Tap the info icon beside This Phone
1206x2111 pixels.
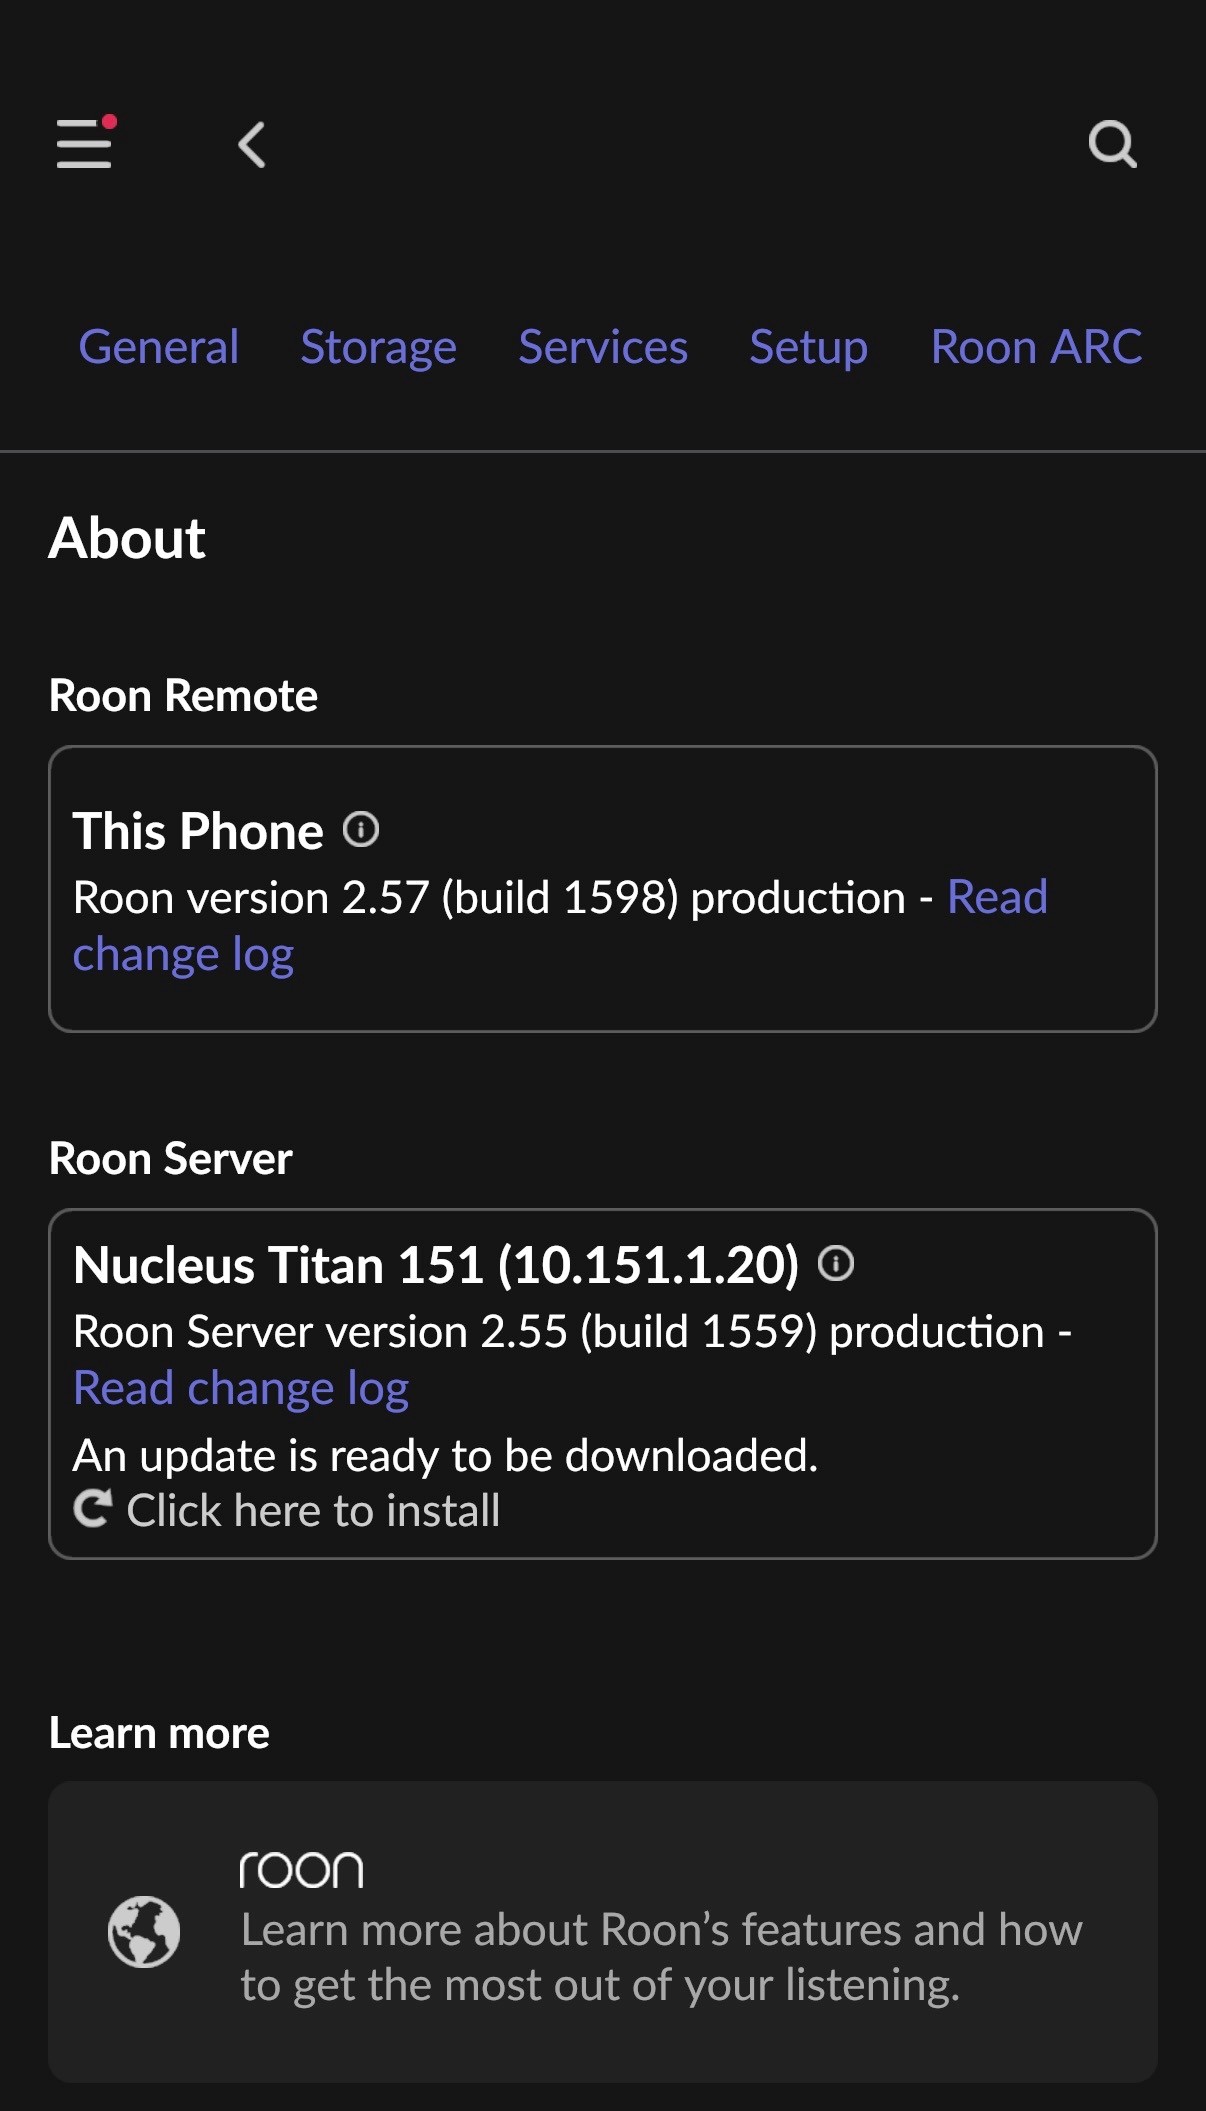pos(361,830)
